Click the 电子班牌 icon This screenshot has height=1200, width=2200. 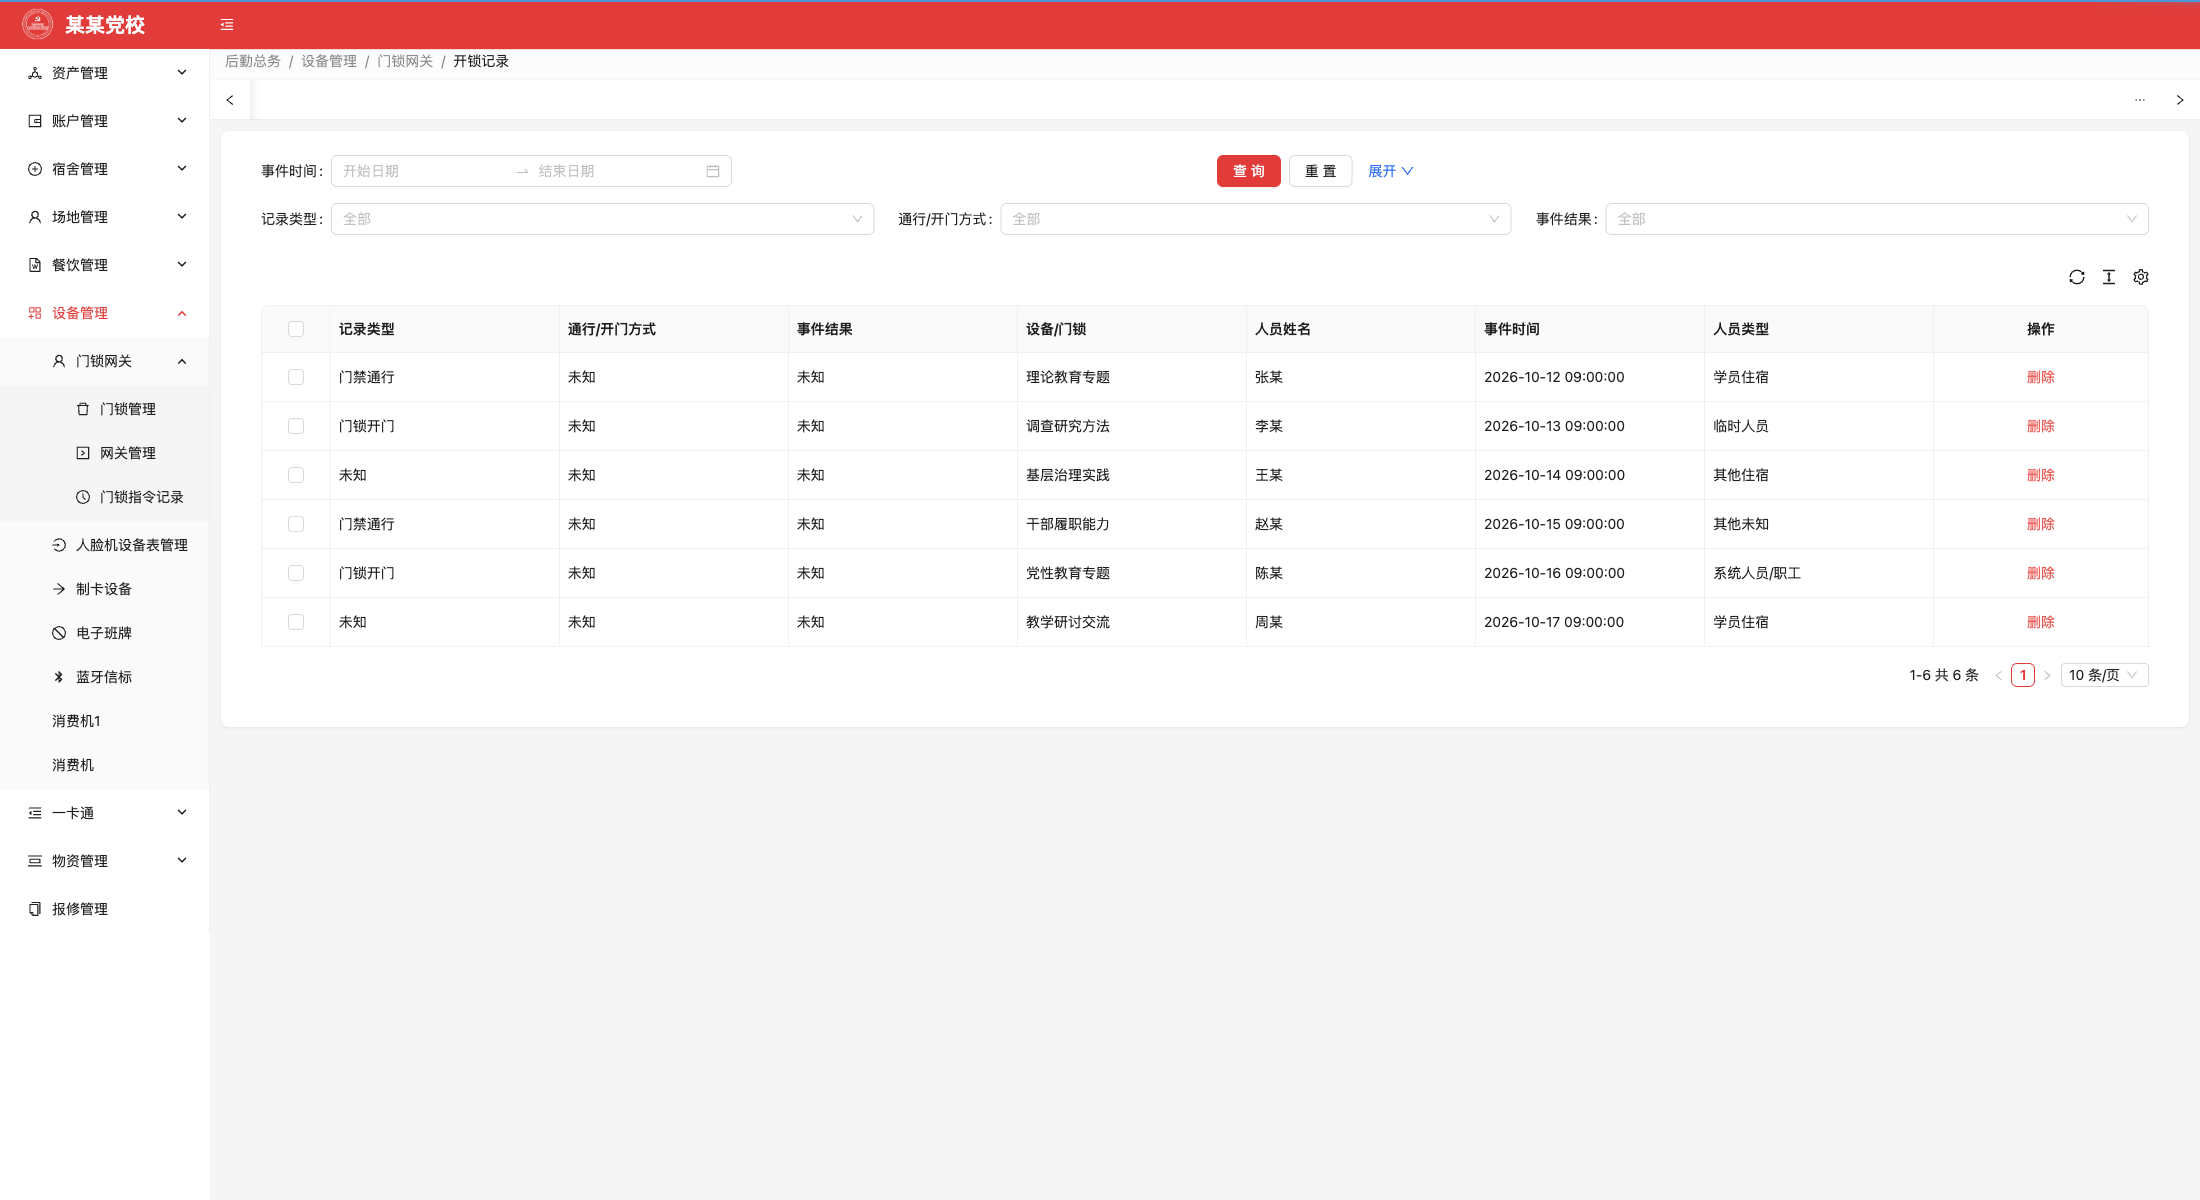click(59, 633)
